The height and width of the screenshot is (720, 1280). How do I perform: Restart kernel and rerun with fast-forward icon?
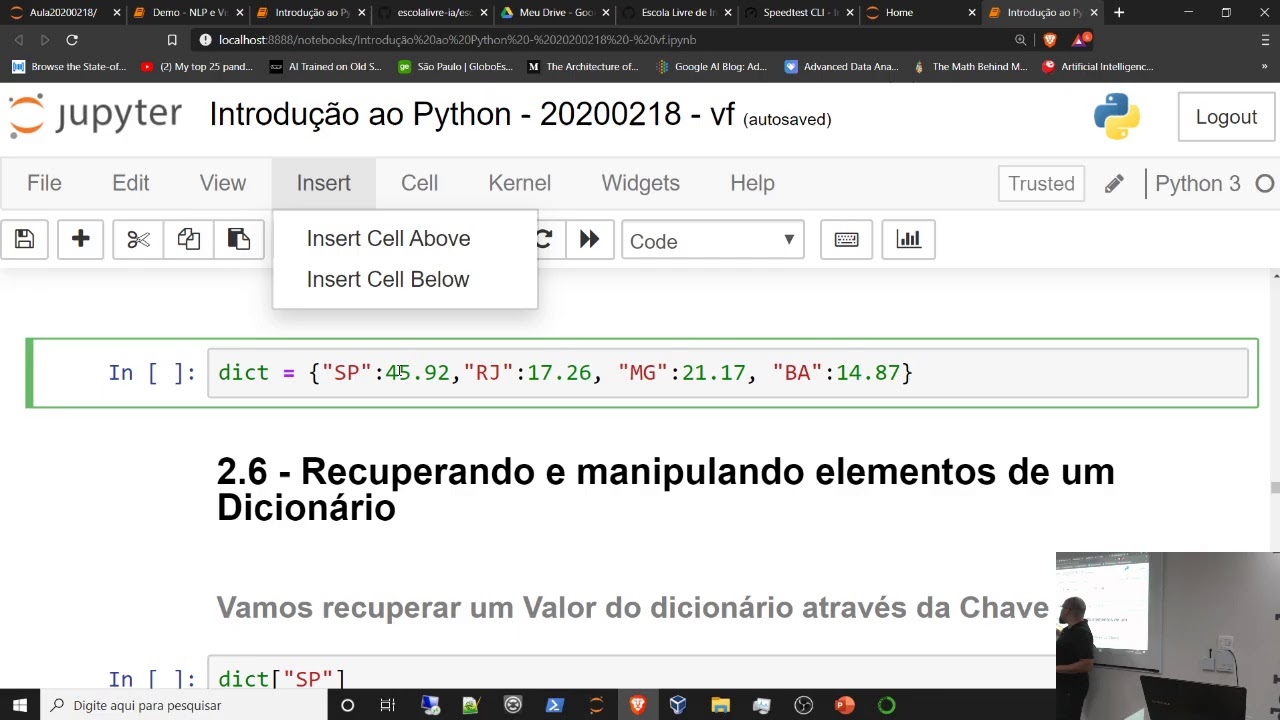click(x=589, y=240)
